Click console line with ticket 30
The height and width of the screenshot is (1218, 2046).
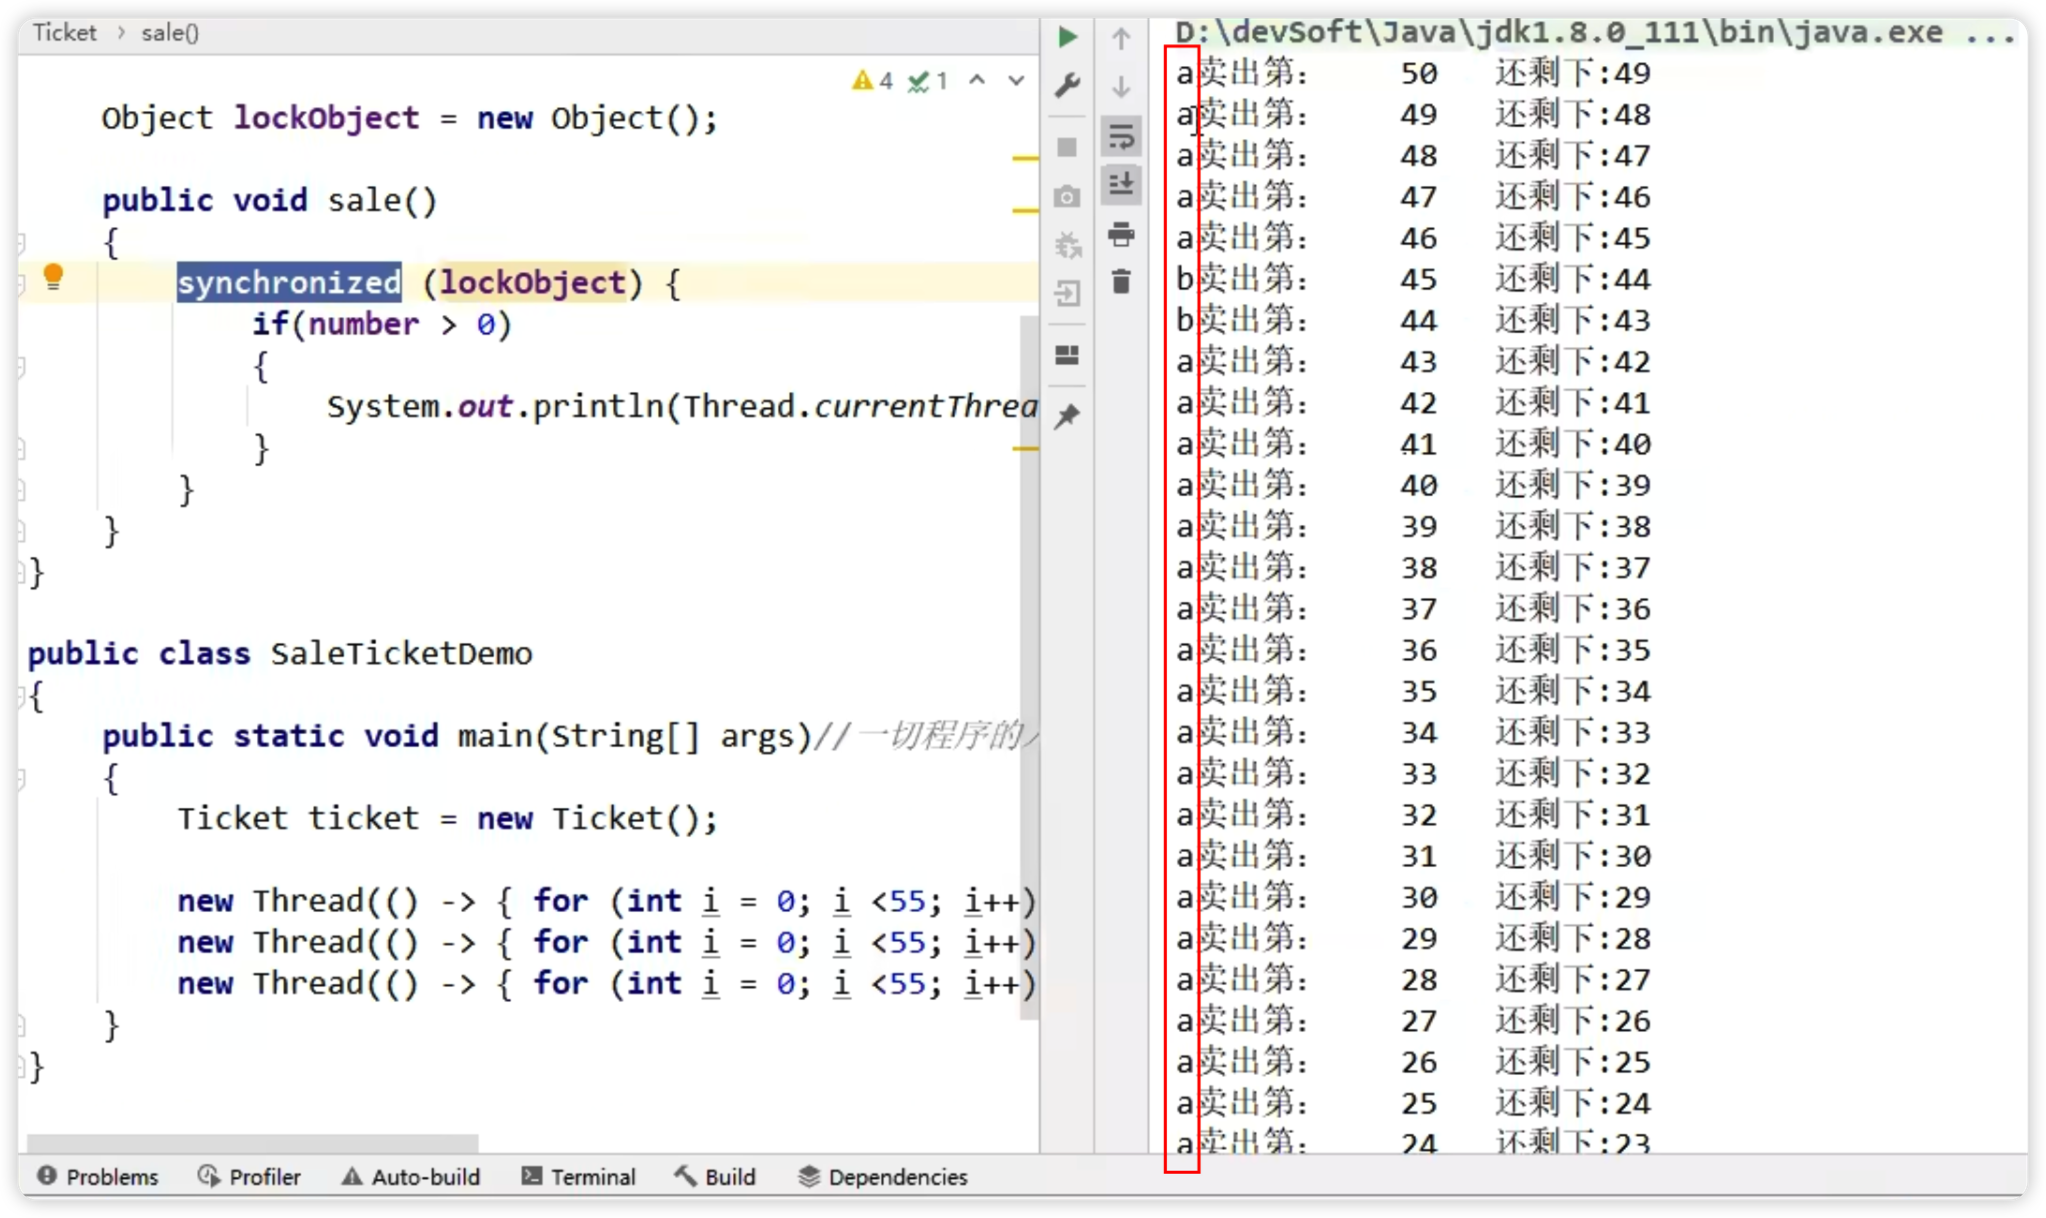pos(1413,897)
